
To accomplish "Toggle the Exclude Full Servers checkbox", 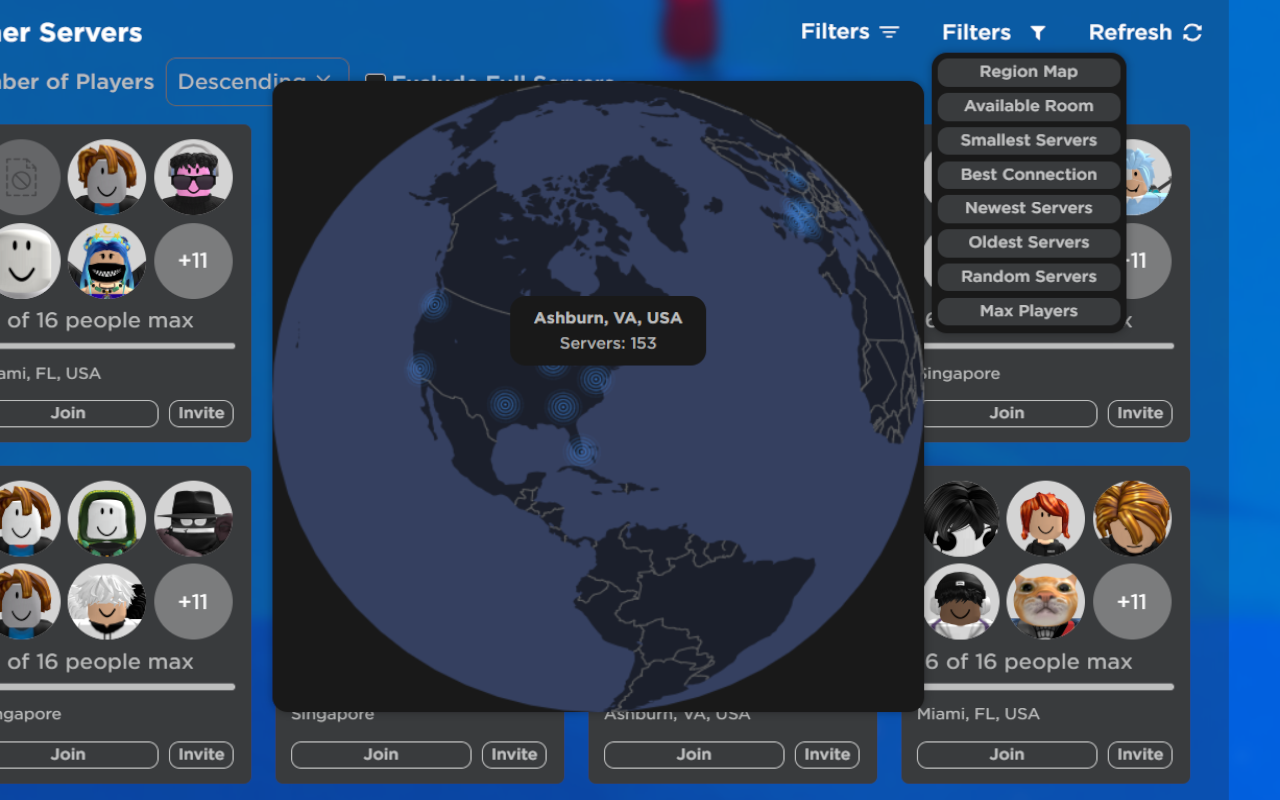I will (x=375, y=82).
